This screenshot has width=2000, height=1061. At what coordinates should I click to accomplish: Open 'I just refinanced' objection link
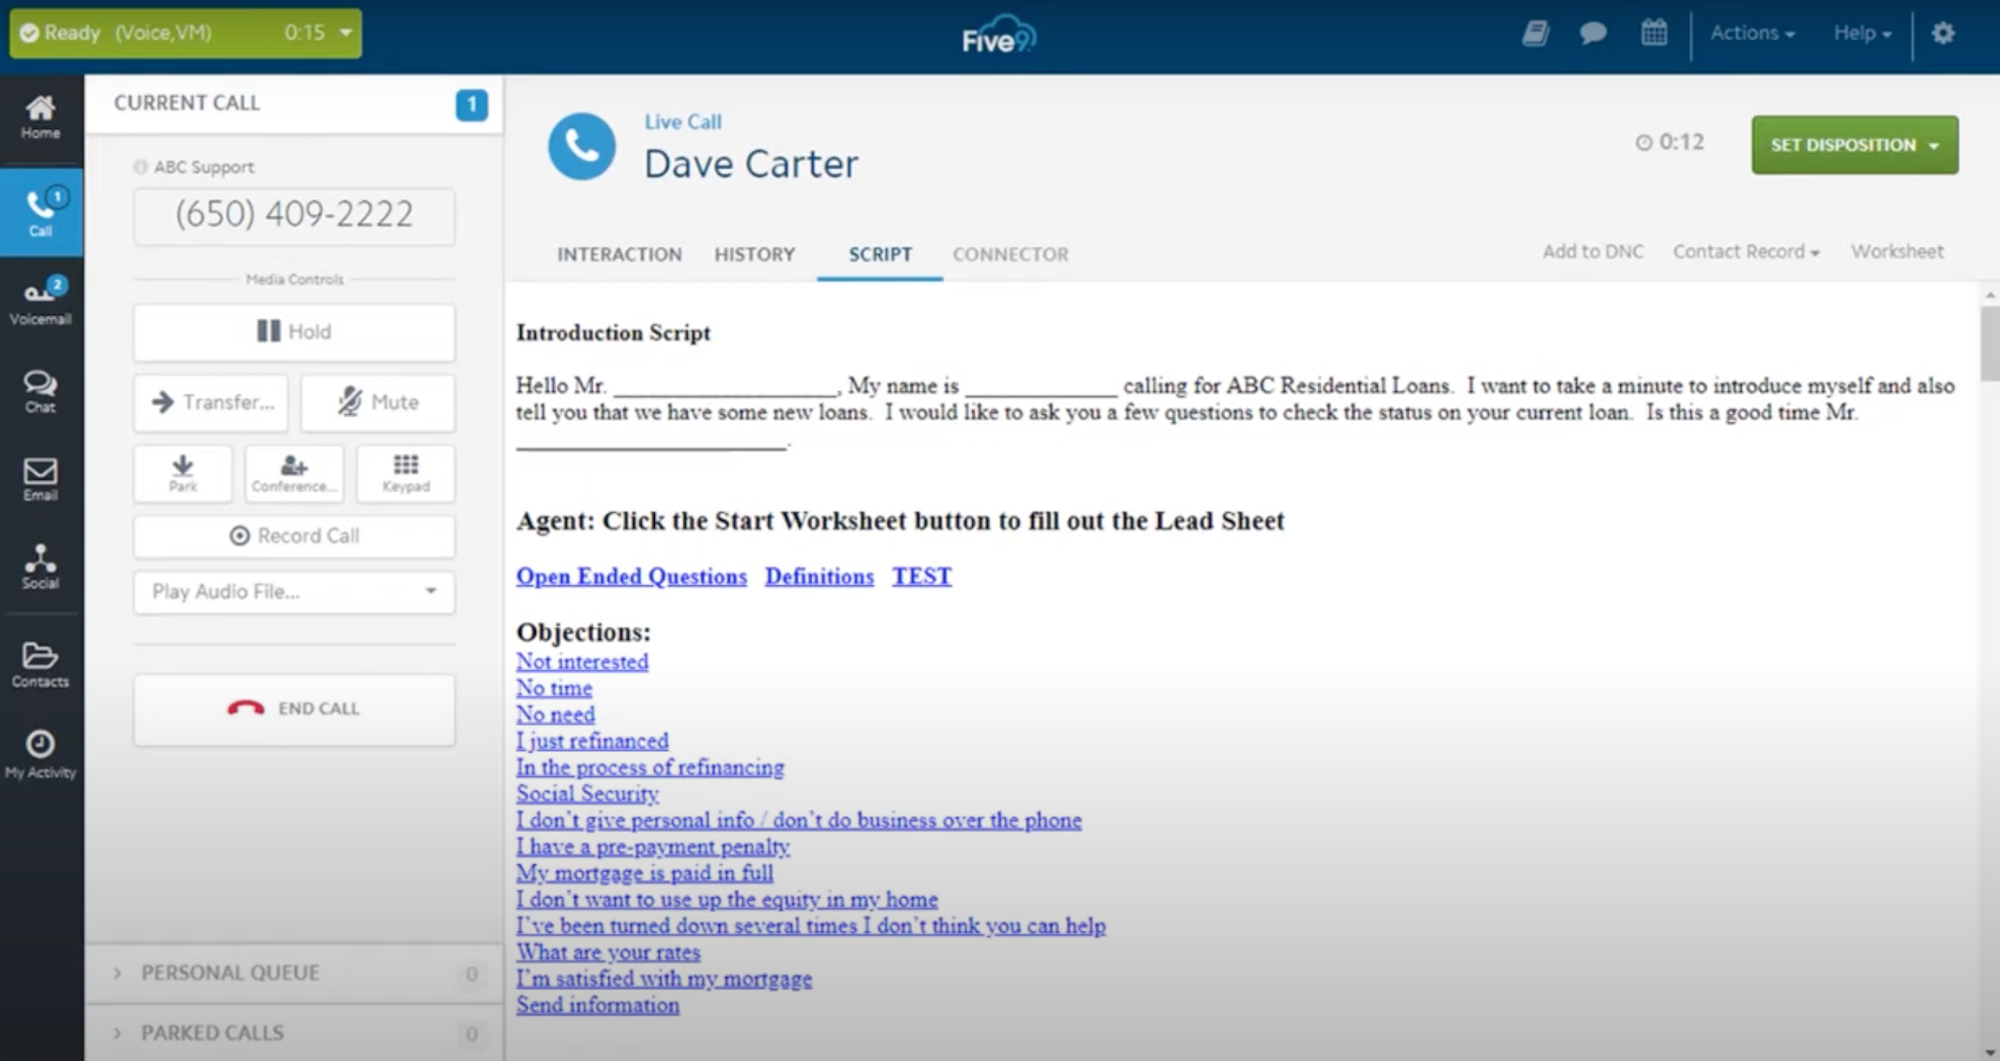592,741
